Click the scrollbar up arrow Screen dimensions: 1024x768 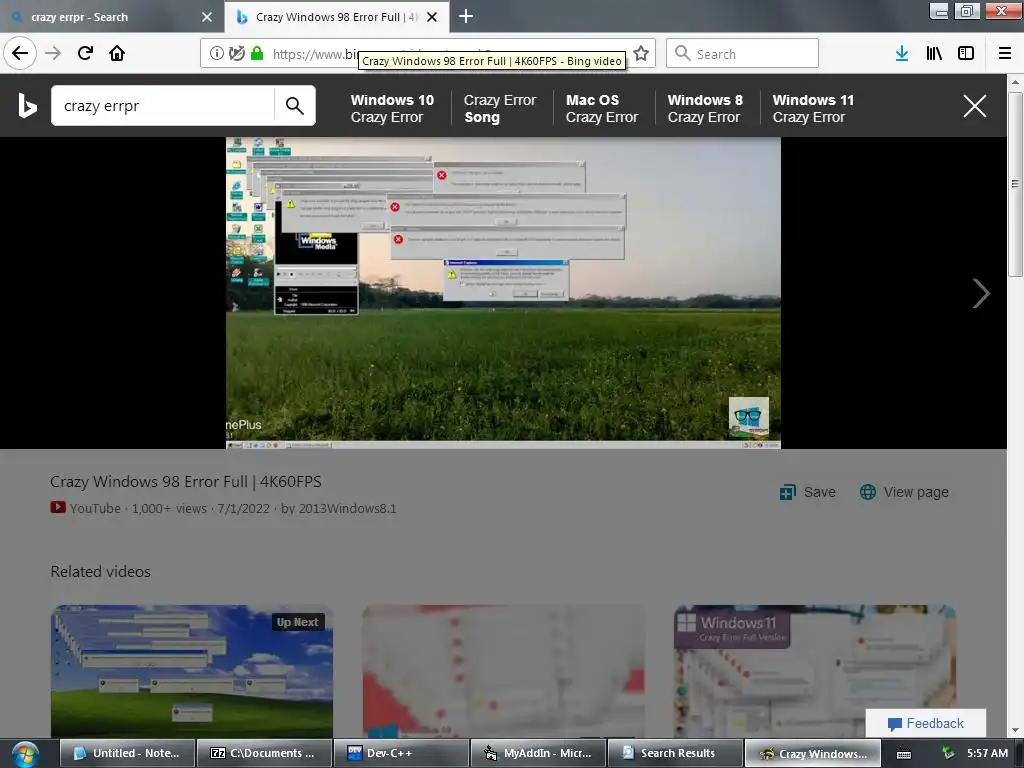tap(1015, 82)
